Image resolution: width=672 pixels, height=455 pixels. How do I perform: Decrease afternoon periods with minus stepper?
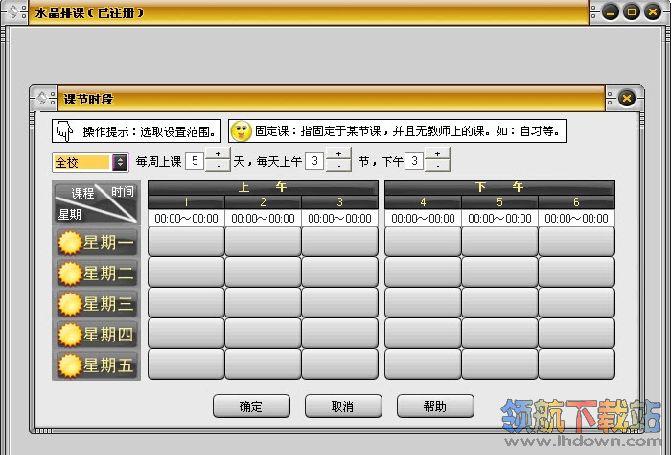pyautogui.click(x=438, y=166)
